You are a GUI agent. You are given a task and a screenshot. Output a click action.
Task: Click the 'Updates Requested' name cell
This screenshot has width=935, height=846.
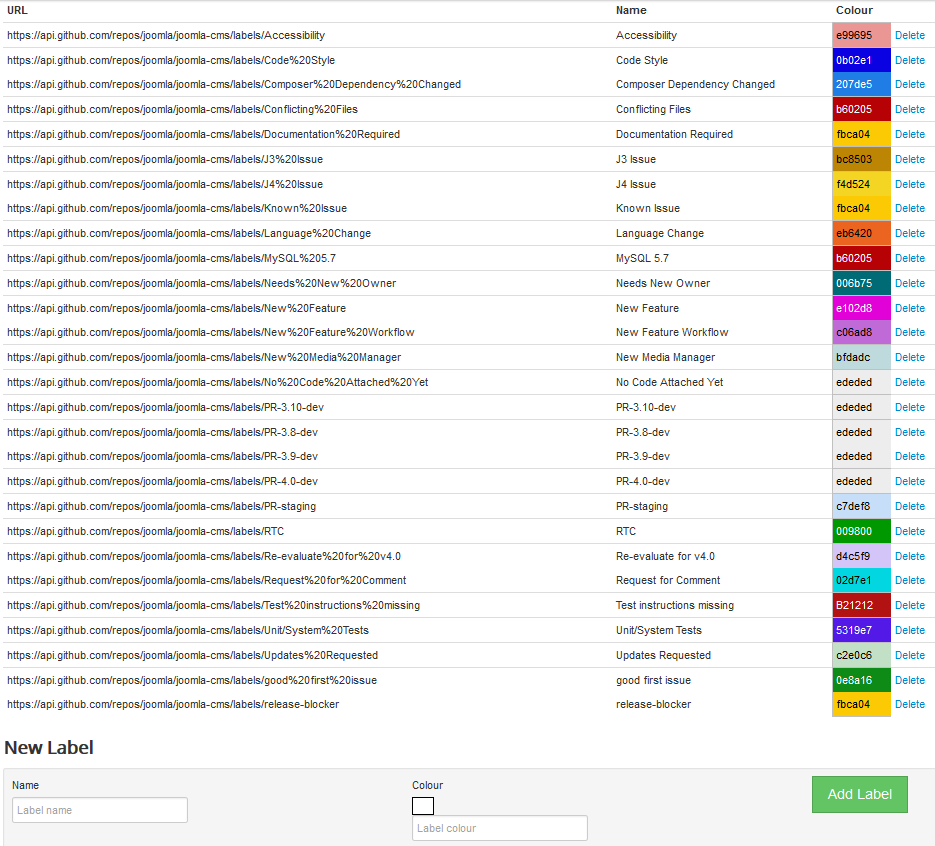tap(663, 655)
